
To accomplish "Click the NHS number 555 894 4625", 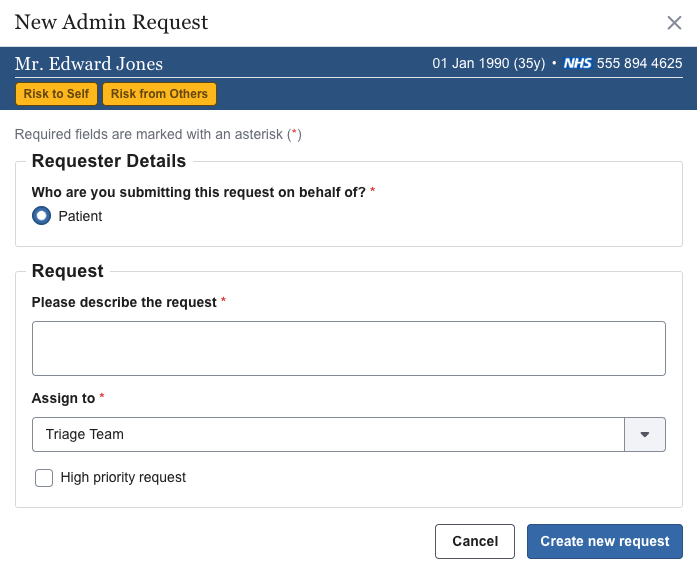I will (x=640, y=63).
